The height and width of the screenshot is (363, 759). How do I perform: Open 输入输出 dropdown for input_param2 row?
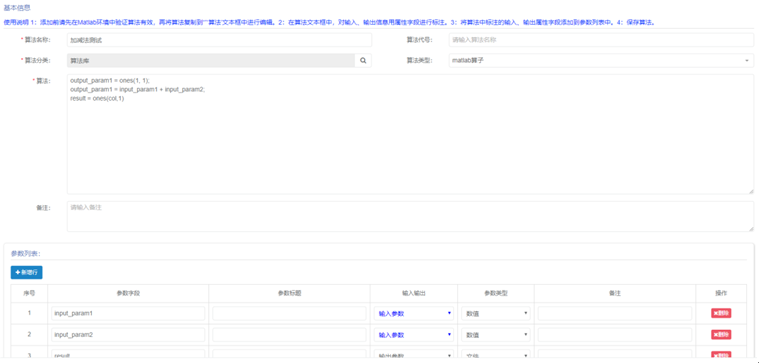(414, 334)
